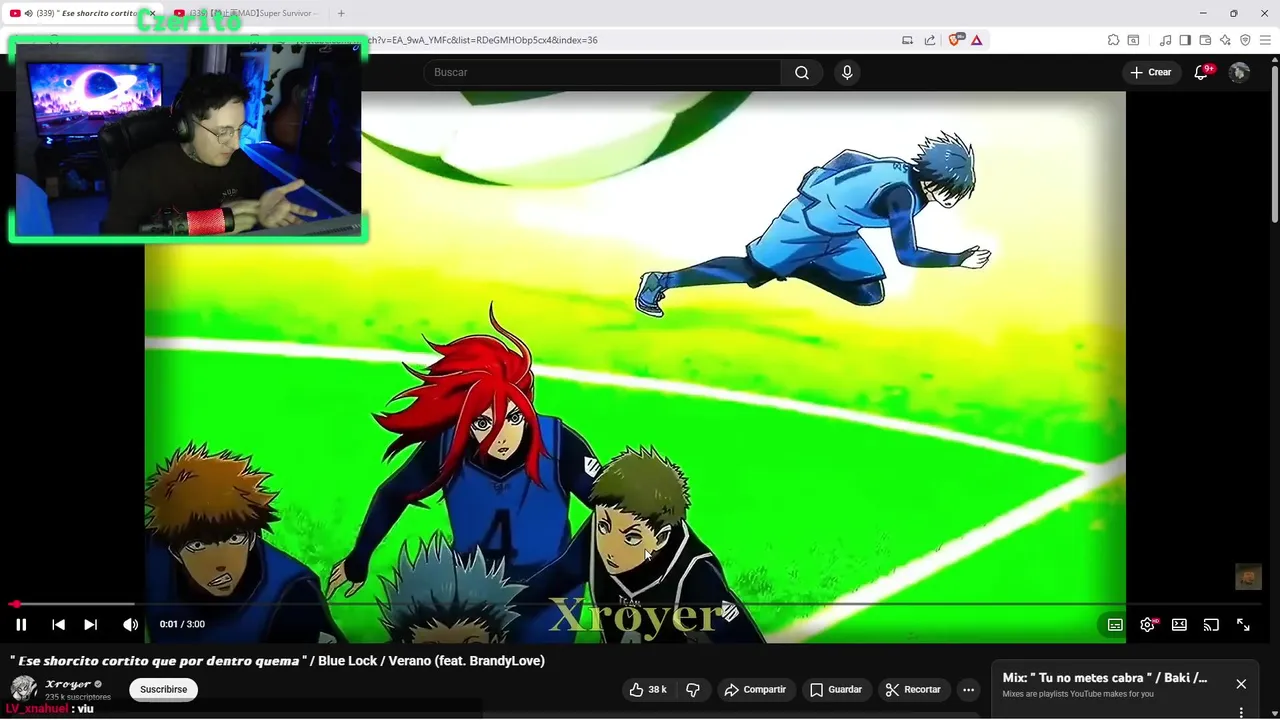Open the player settings gear
Image resolution: width=1280 pixels, height=720 pixels.
point(1148,624)
